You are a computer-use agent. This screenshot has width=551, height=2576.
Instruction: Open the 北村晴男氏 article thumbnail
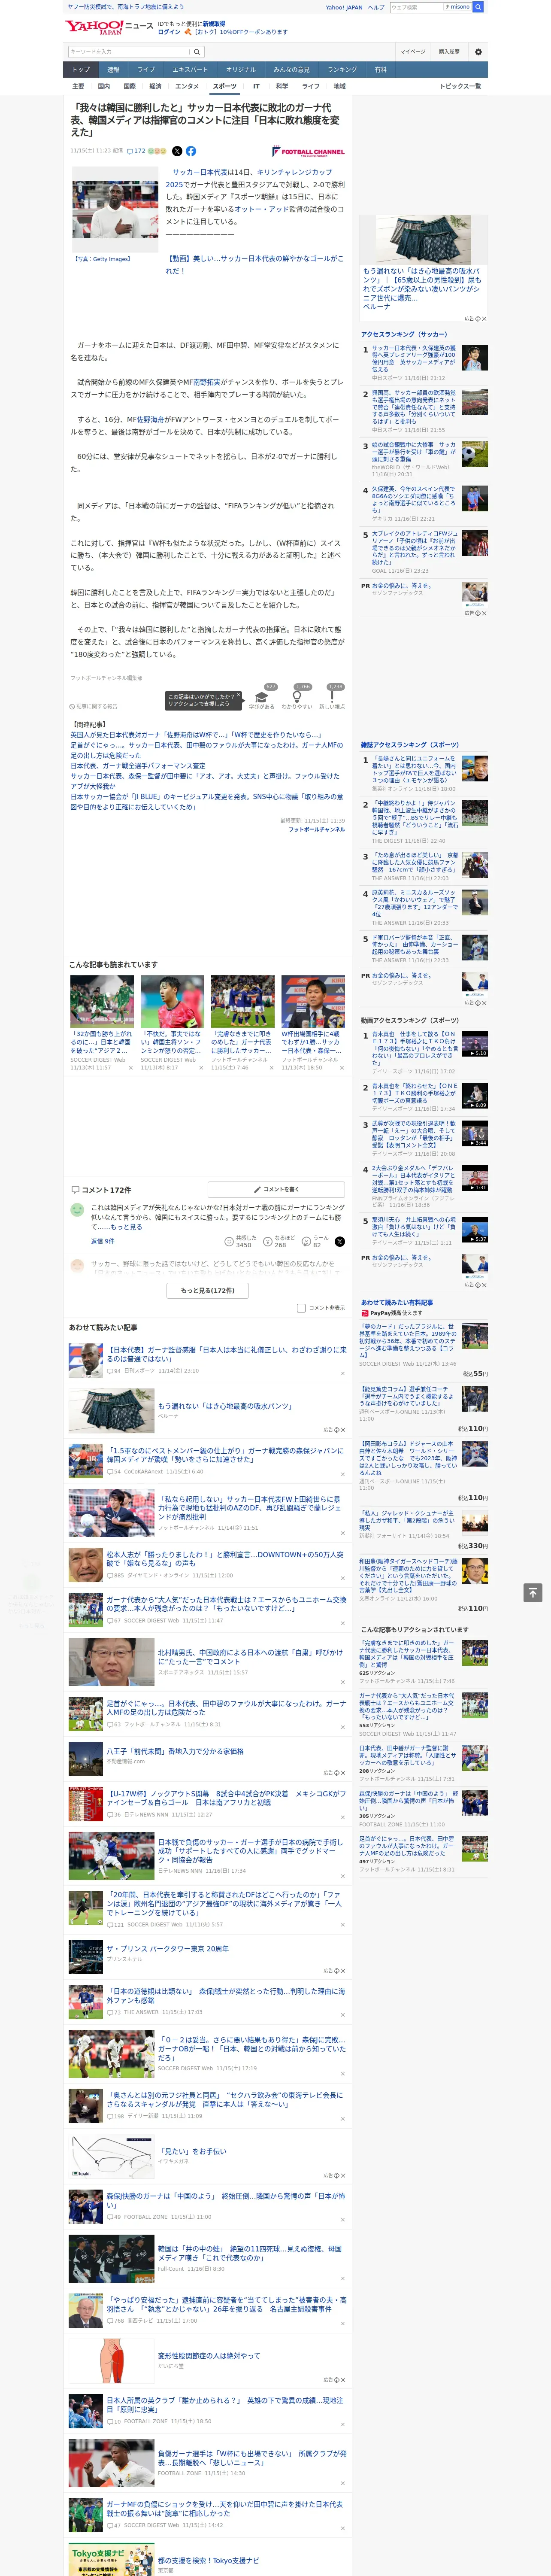pyautogui.click(x=111, y=1662)
